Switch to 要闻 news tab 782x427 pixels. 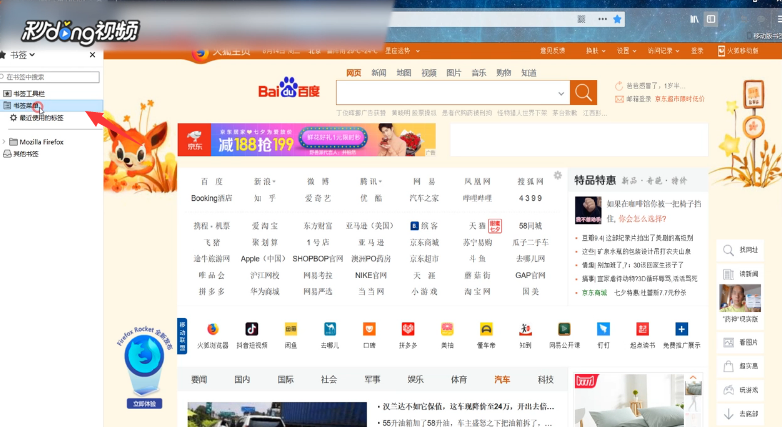click(x=199, y=380)
